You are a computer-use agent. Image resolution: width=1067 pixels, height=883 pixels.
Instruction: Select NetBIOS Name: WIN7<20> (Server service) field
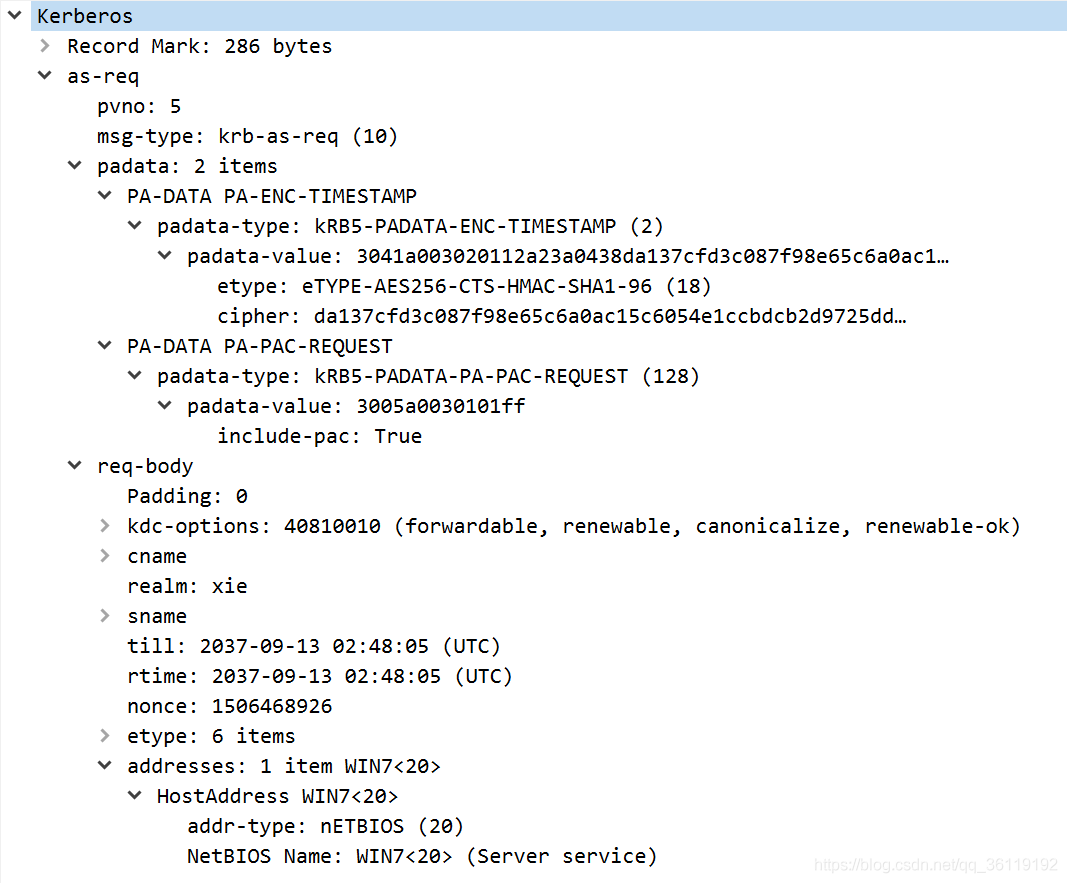tap(422, 856)
